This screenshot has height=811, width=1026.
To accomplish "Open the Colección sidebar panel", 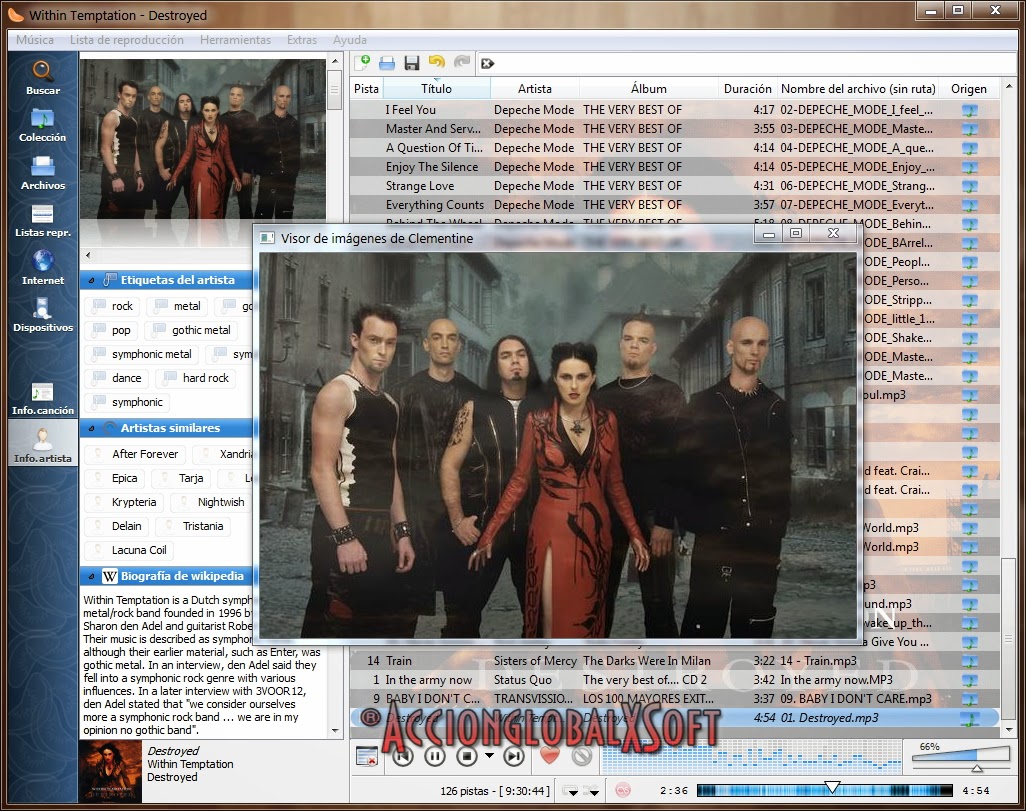I will coord(43,125).
